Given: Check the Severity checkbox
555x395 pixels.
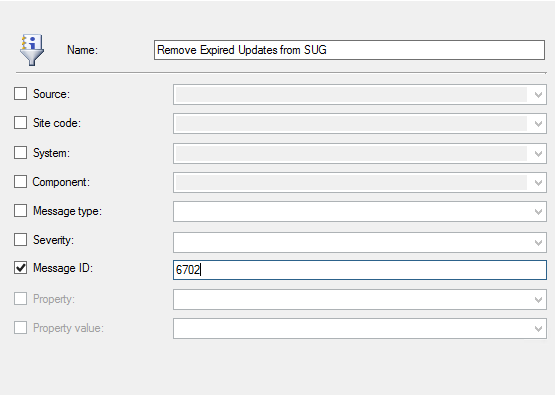Looking at the screenshot, I should 21,240.
